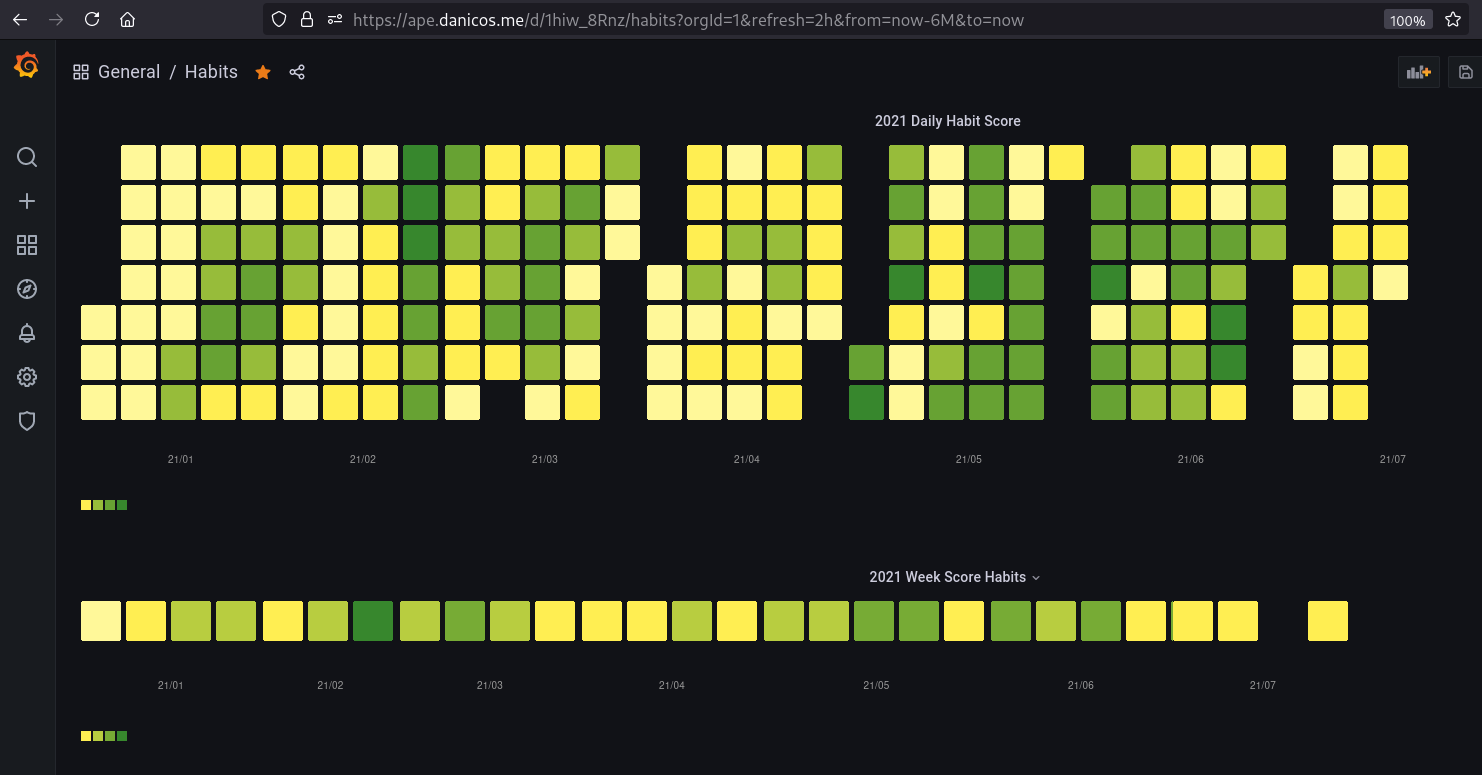This screenshot has height=775, width=1482.
Task: Click the browser forward arrow
Action: point(56,19)
